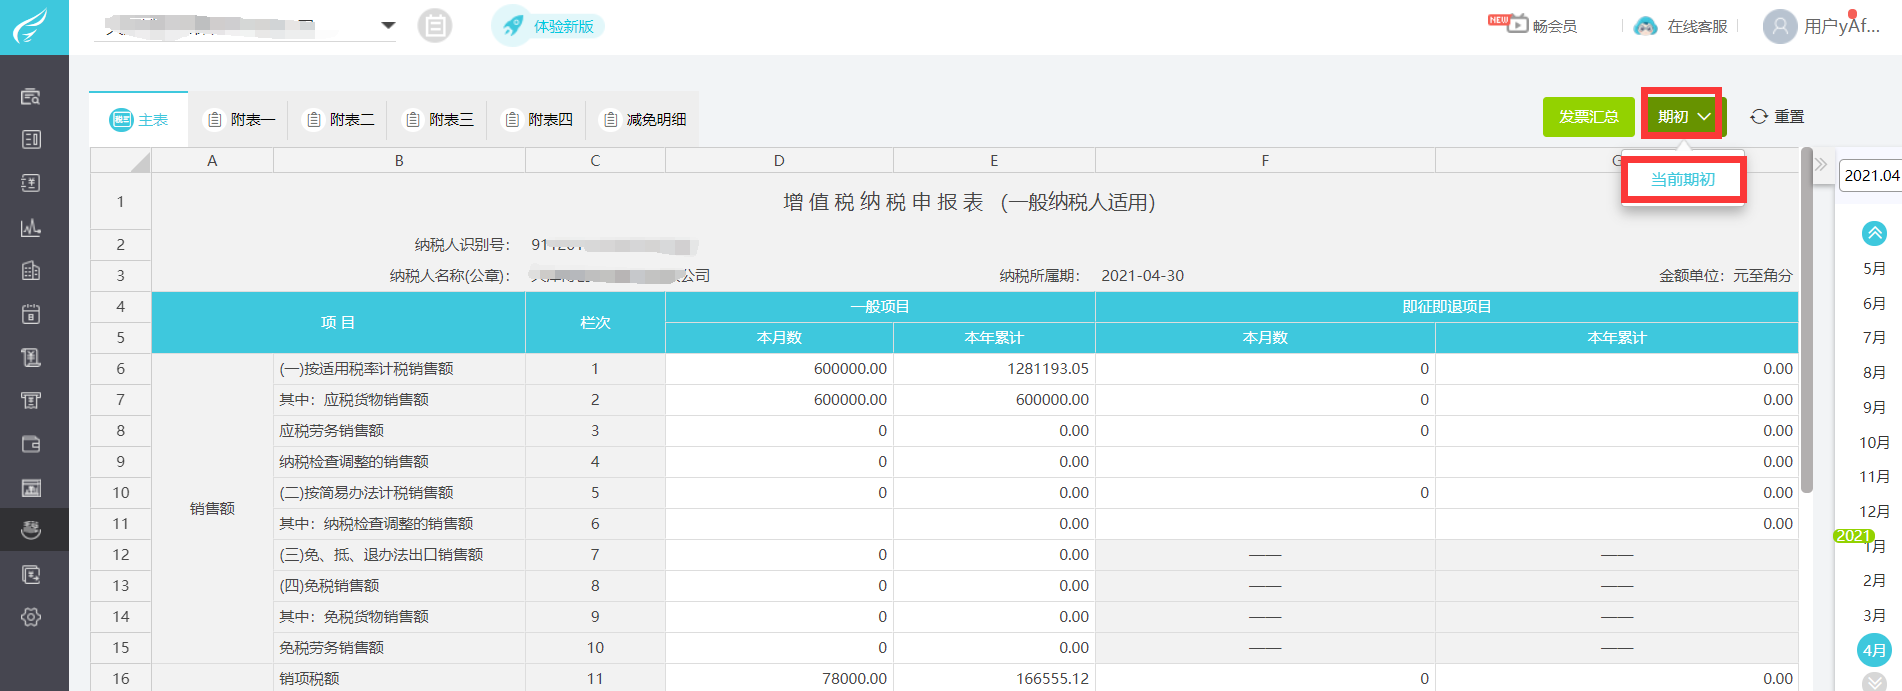Switch to the 附表一 tab

point(240,120)
